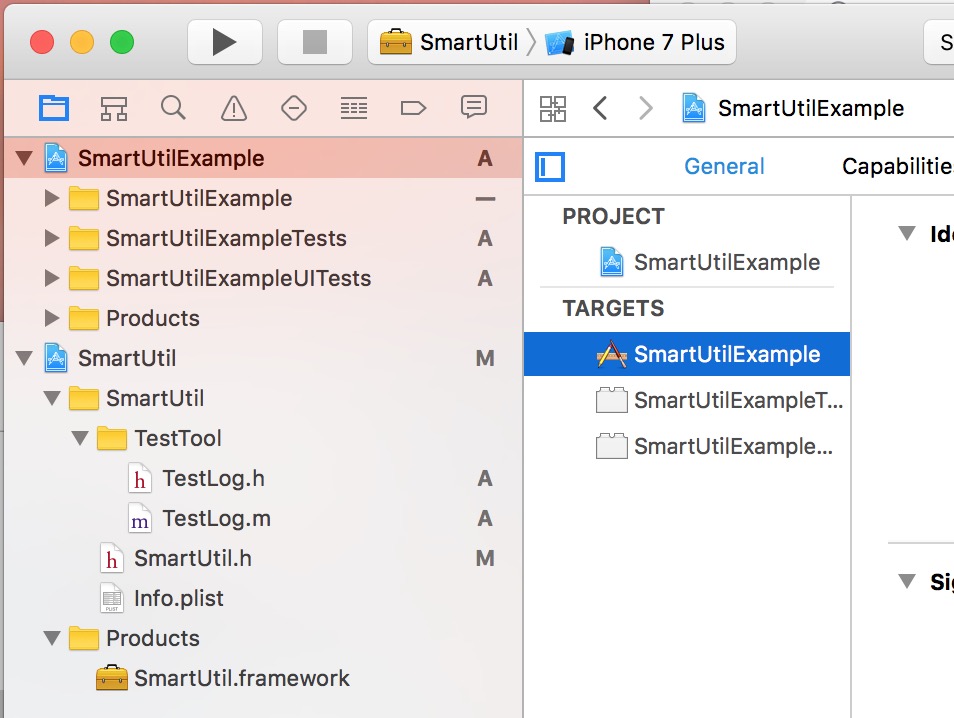The width and height of the screenshot is (954, 718).
Task: Go back in editor history
Action: coord(600,108)
